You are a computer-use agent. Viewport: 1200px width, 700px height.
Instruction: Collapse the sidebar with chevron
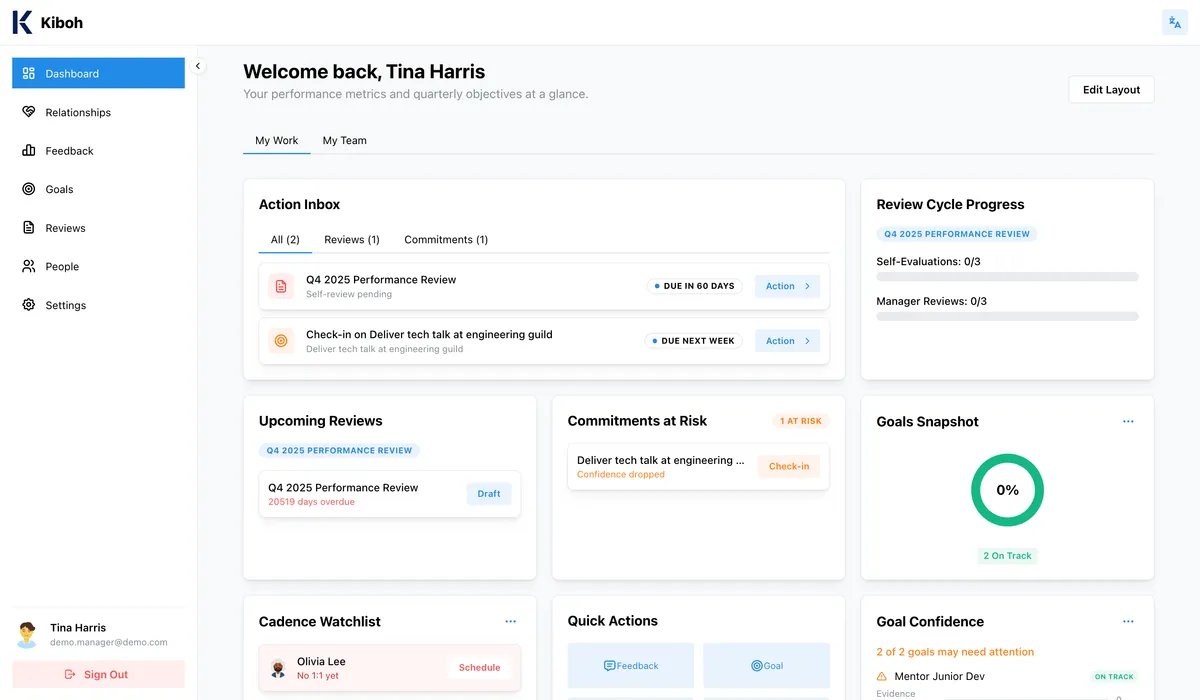point(198,66)
